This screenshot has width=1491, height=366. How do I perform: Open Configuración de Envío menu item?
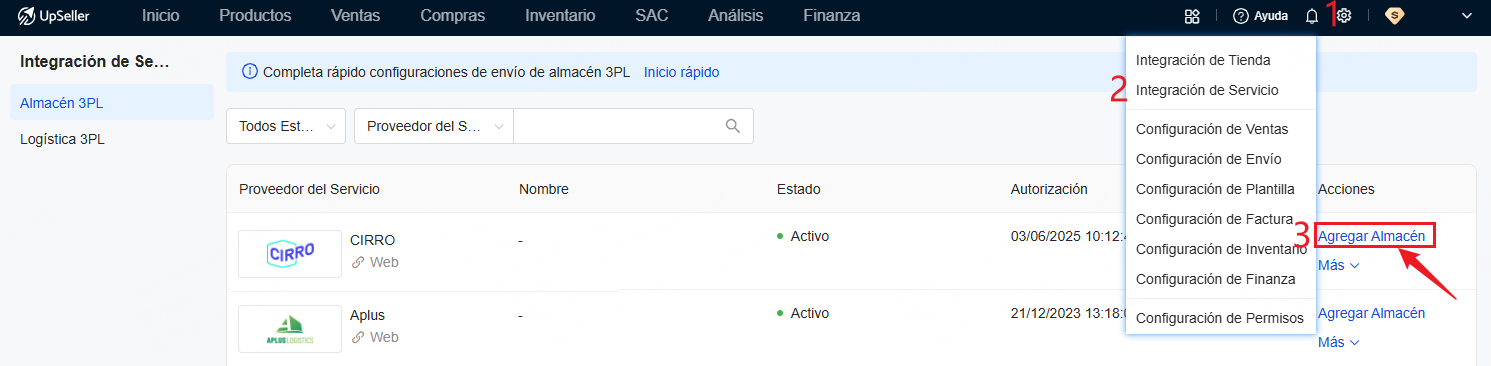1209,159
